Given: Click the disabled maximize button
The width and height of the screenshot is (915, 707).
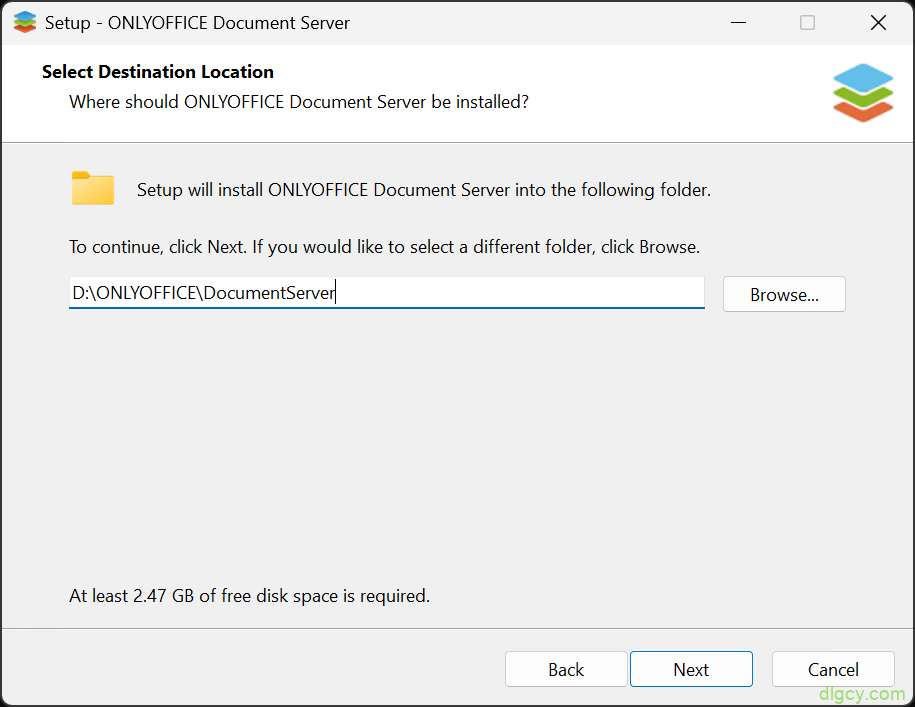Looking at the screenshot, I should 807,23.
